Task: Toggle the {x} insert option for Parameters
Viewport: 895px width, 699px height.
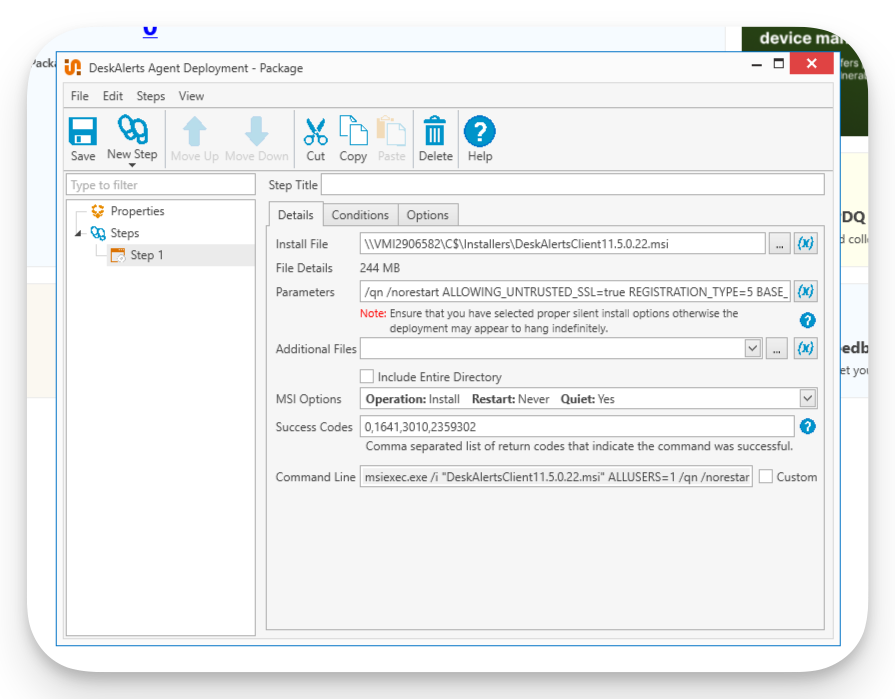Action: pos(805,291)
